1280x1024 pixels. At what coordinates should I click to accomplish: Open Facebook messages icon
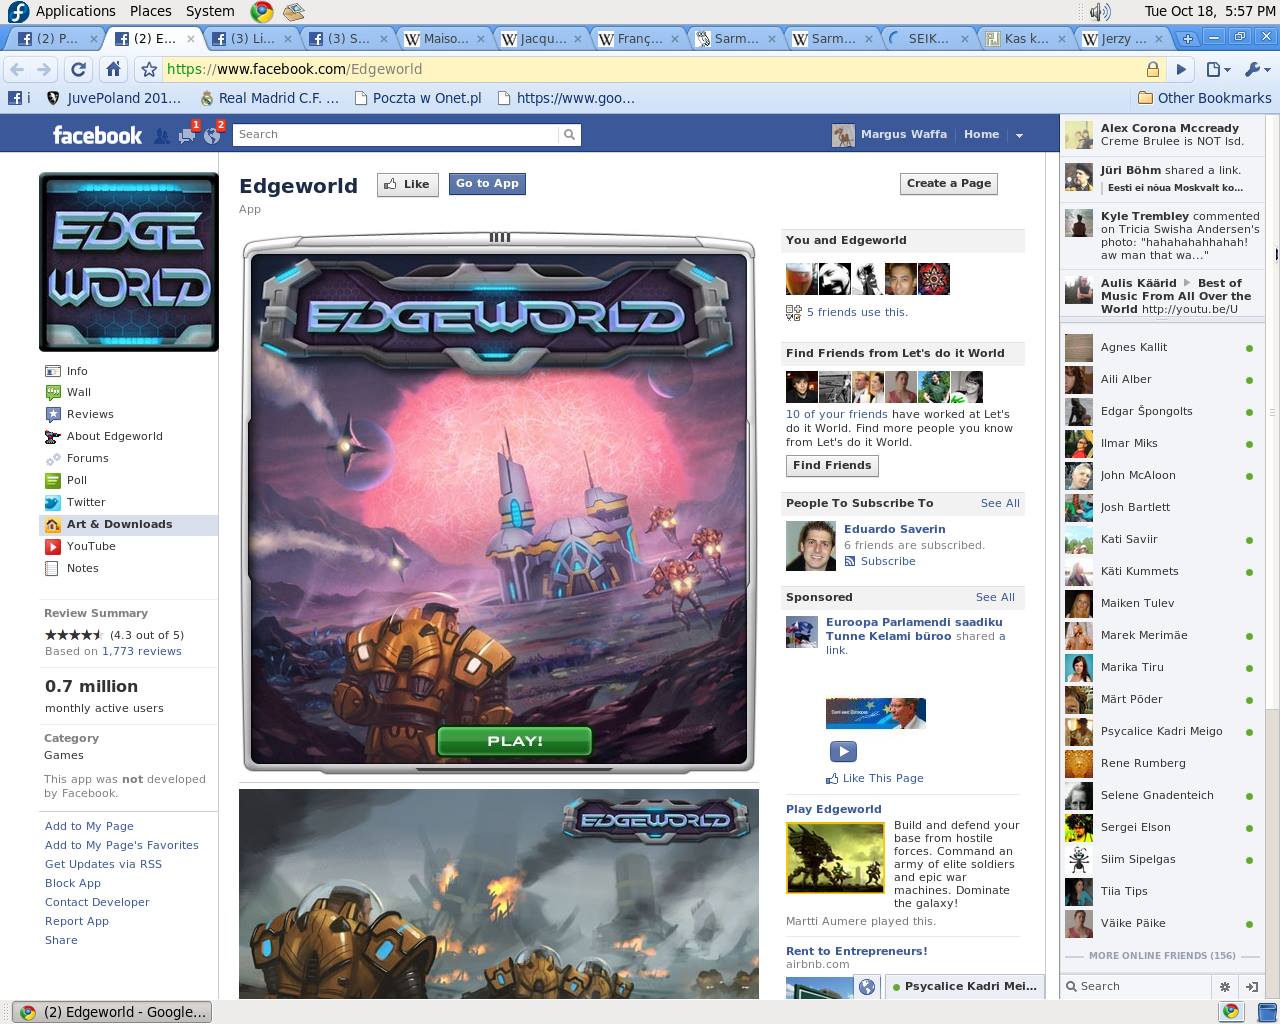click(187, 136)
